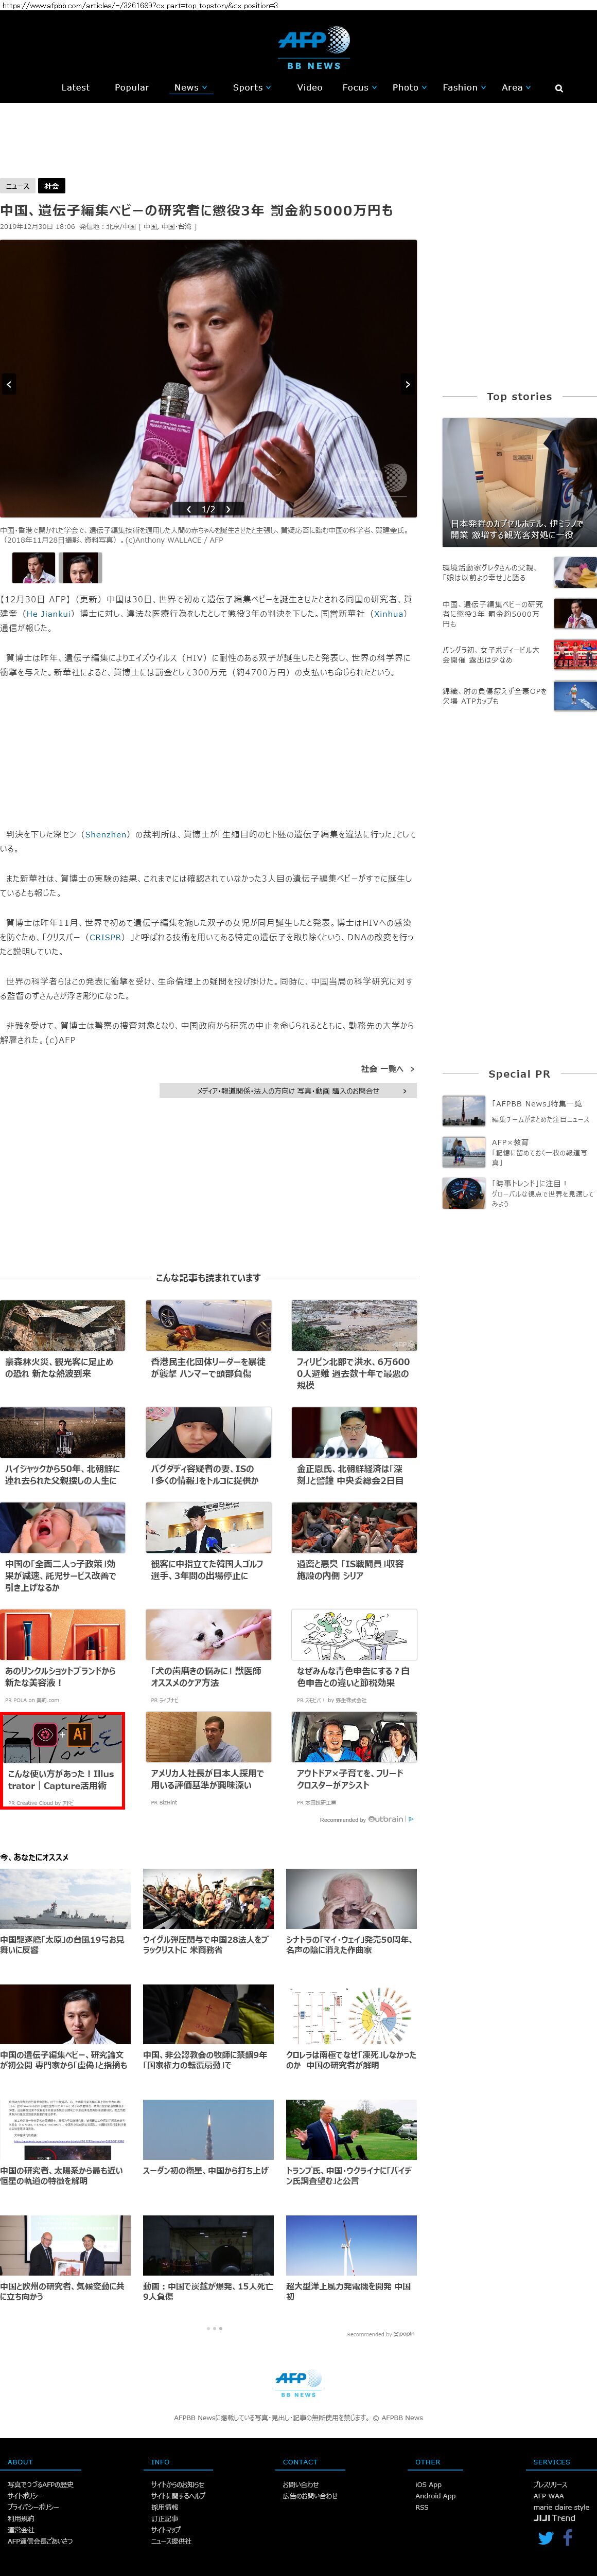Select the second photo thumbnail under main image
Screen dimensions: 597x2576
(81, 568)
